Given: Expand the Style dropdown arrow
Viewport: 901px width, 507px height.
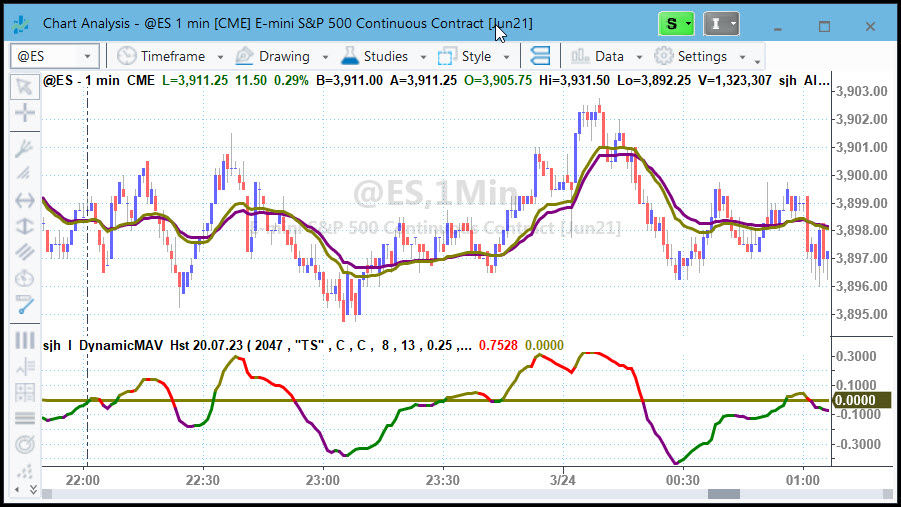Looking at the screenshot, I should tap(506, 57).
